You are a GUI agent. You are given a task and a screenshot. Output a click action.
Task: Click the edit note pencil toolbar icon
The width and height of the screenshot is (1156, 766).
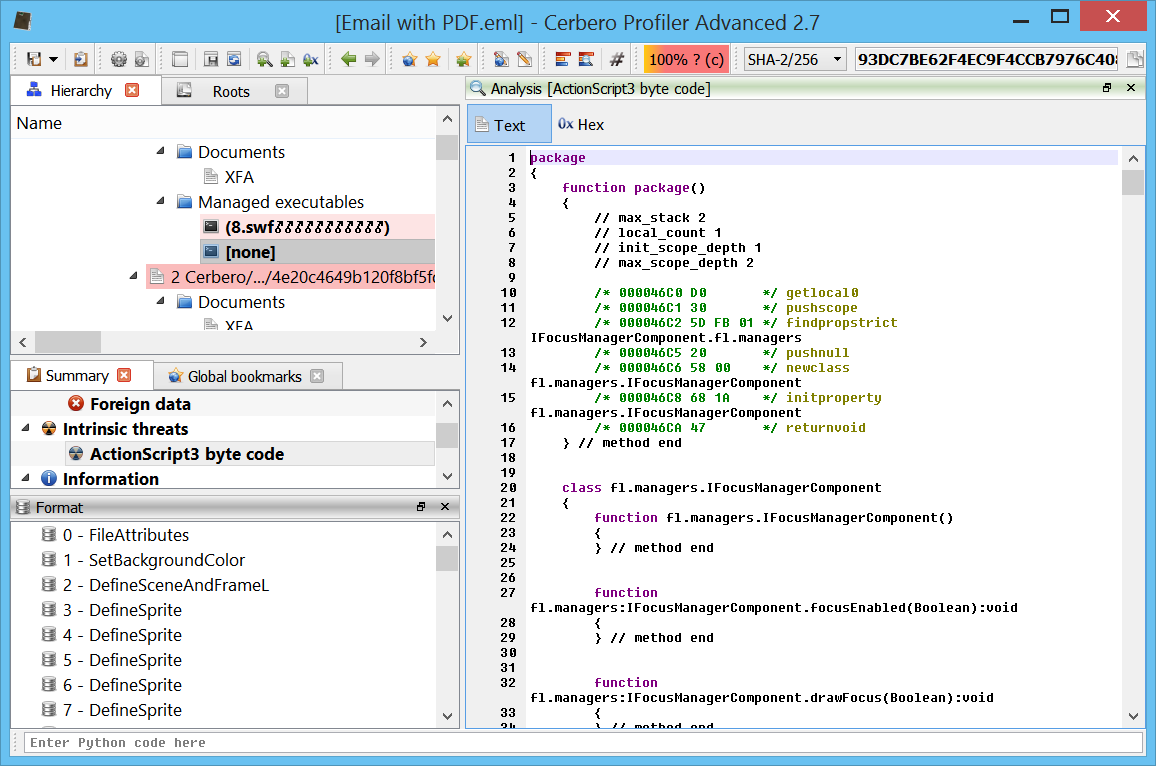click(524, 59)
